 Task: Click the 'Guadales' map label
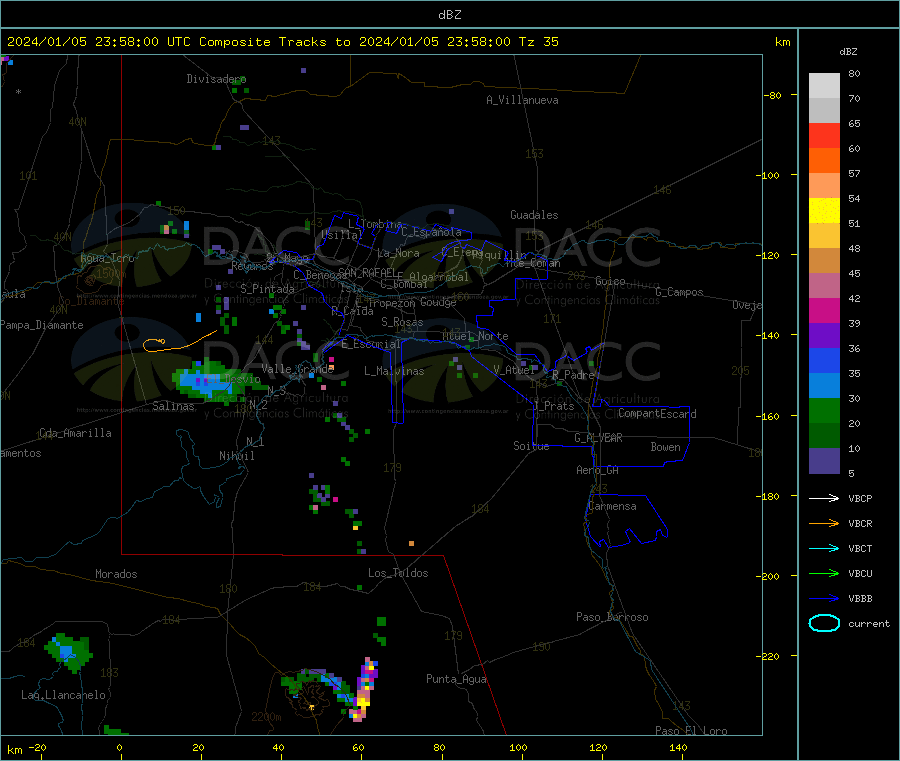click(x=534, y=215)
